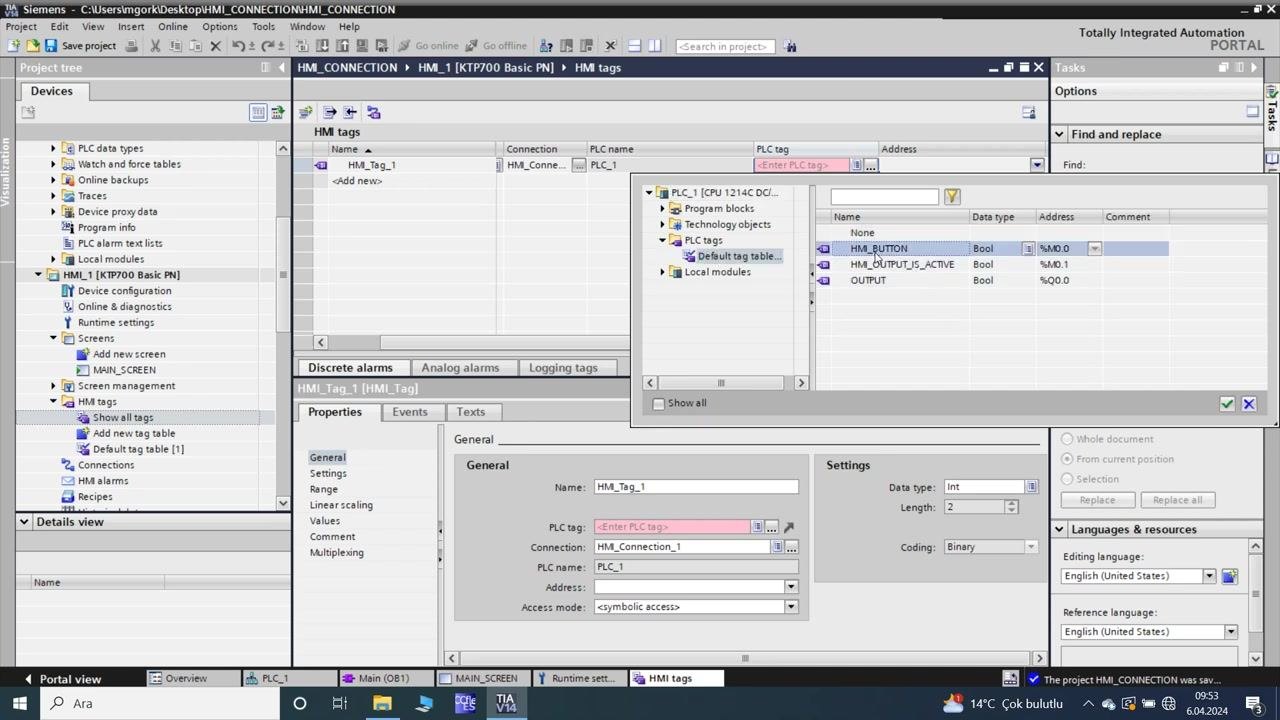1280x720 pixels.
Task: Click the export tags icon in HMI tags toolbar
Action: (x=329, y=112)
